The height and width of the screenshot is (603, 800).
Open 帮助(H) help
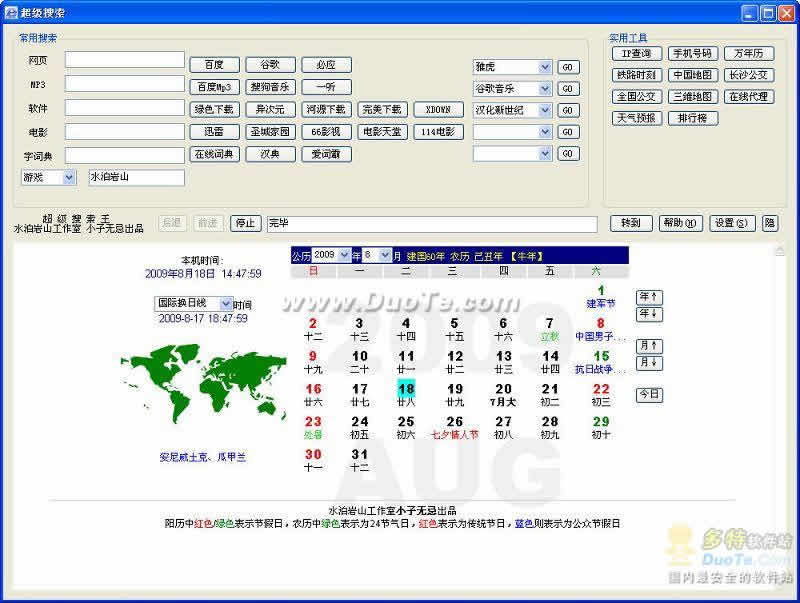[x=680, y=223]
